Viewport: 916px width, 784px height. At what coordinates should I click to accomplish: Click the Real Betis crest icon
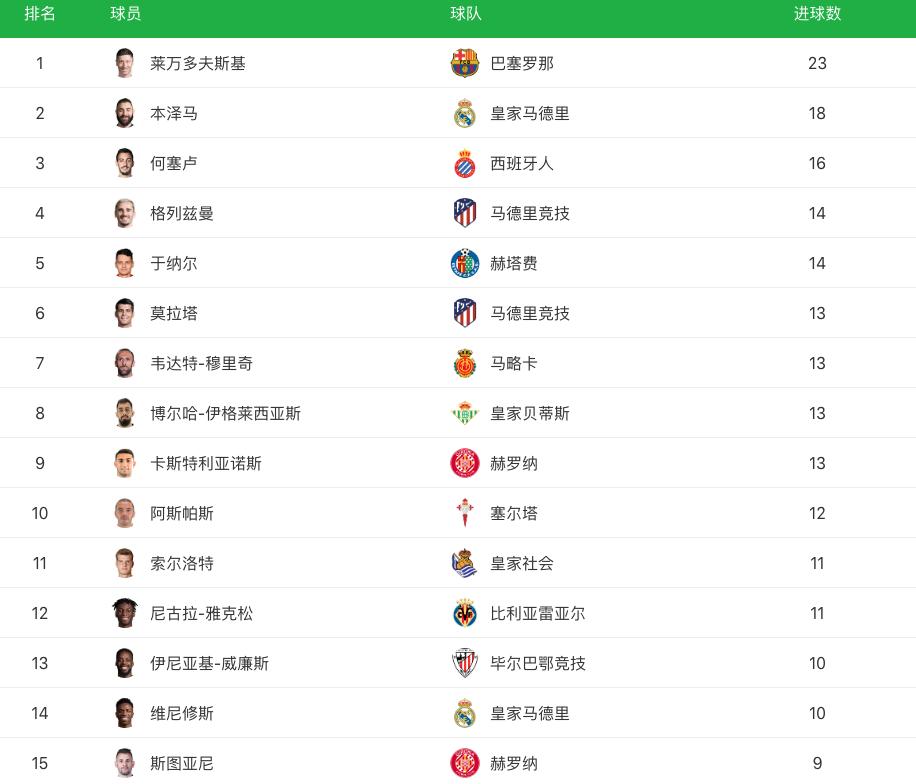(x=465, y=413)
